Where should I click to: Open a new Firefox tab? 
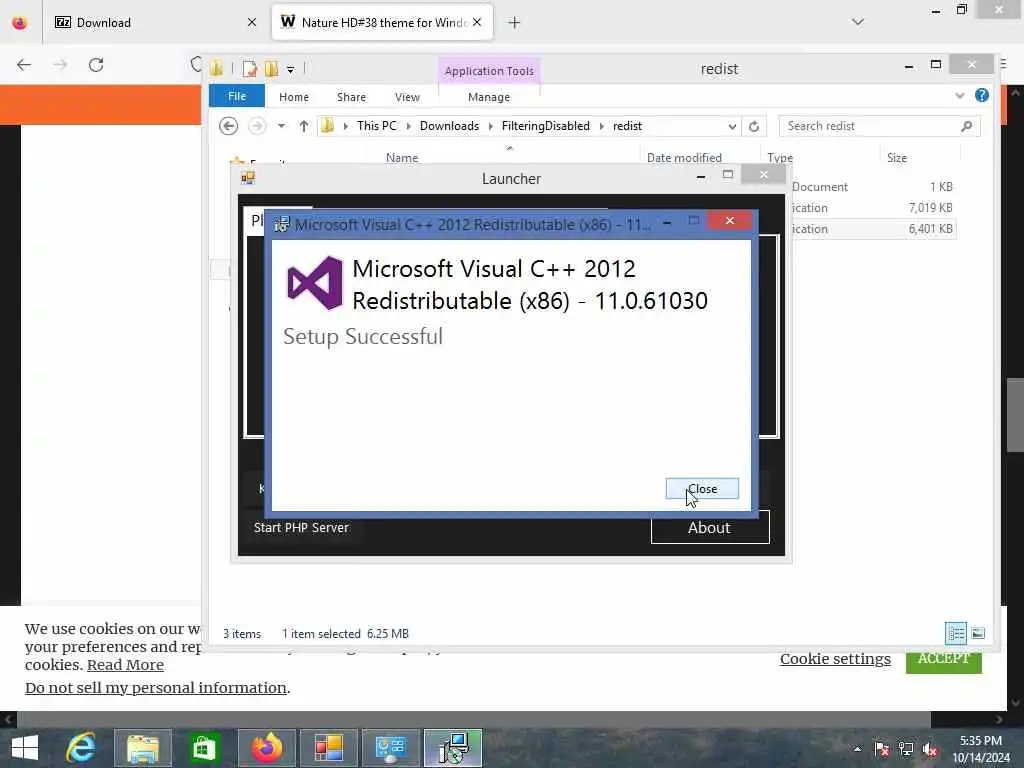[514, 23]
